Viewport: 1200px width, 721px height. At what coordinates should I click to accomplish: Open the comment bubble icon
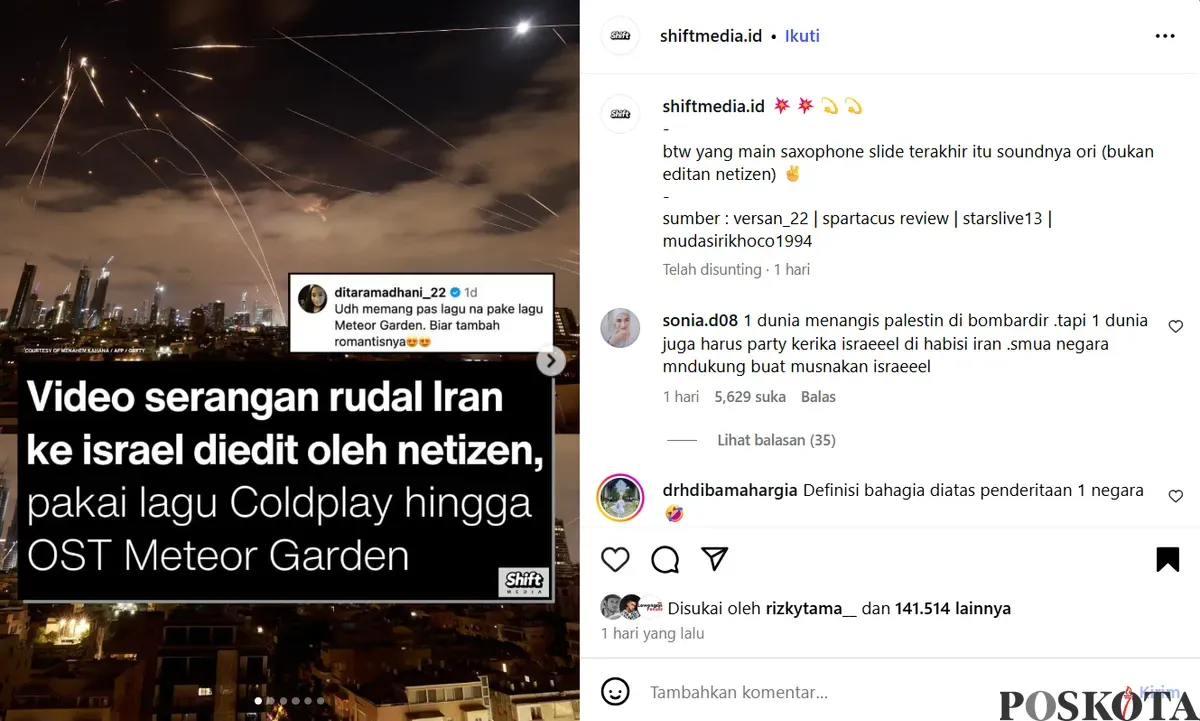pos(665,559)
